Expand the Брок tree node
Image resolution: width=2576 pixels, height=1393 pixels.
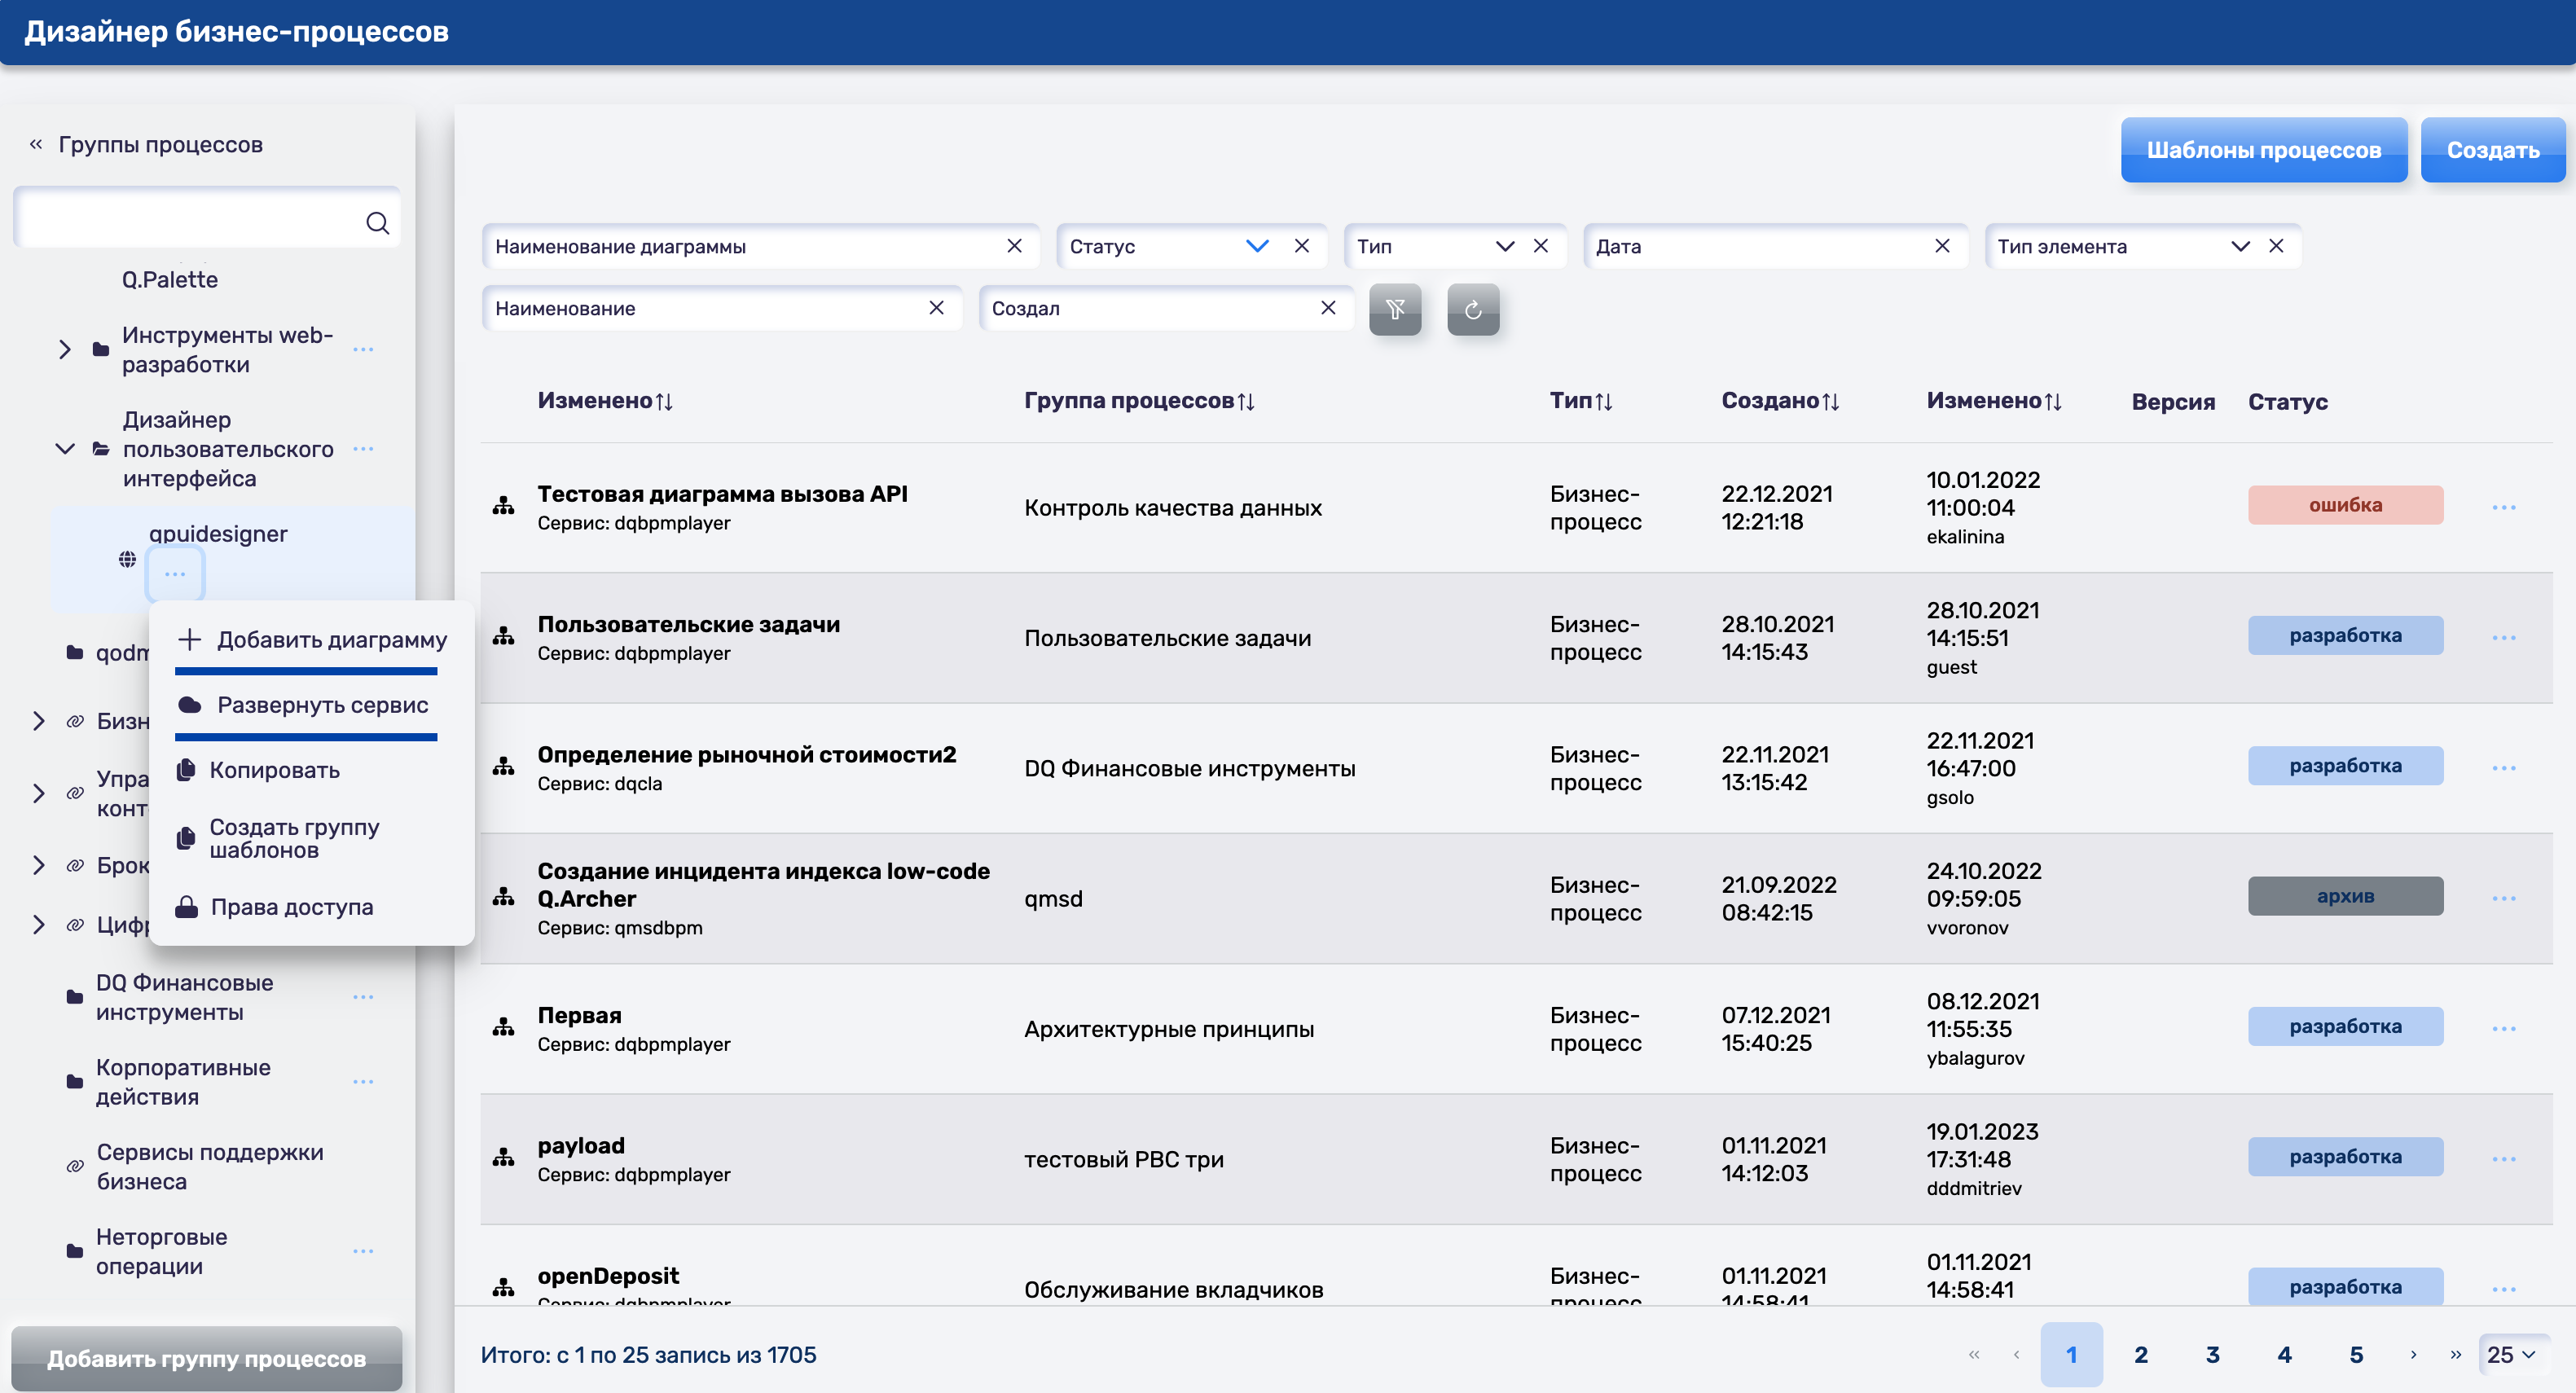coord(38,865)
